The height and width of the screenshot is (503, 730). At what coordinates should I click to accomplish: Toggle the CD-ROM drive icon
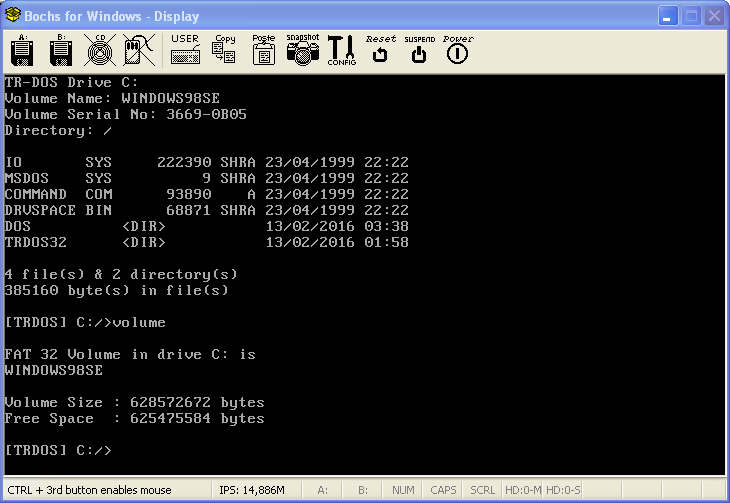tap(99, 49)
